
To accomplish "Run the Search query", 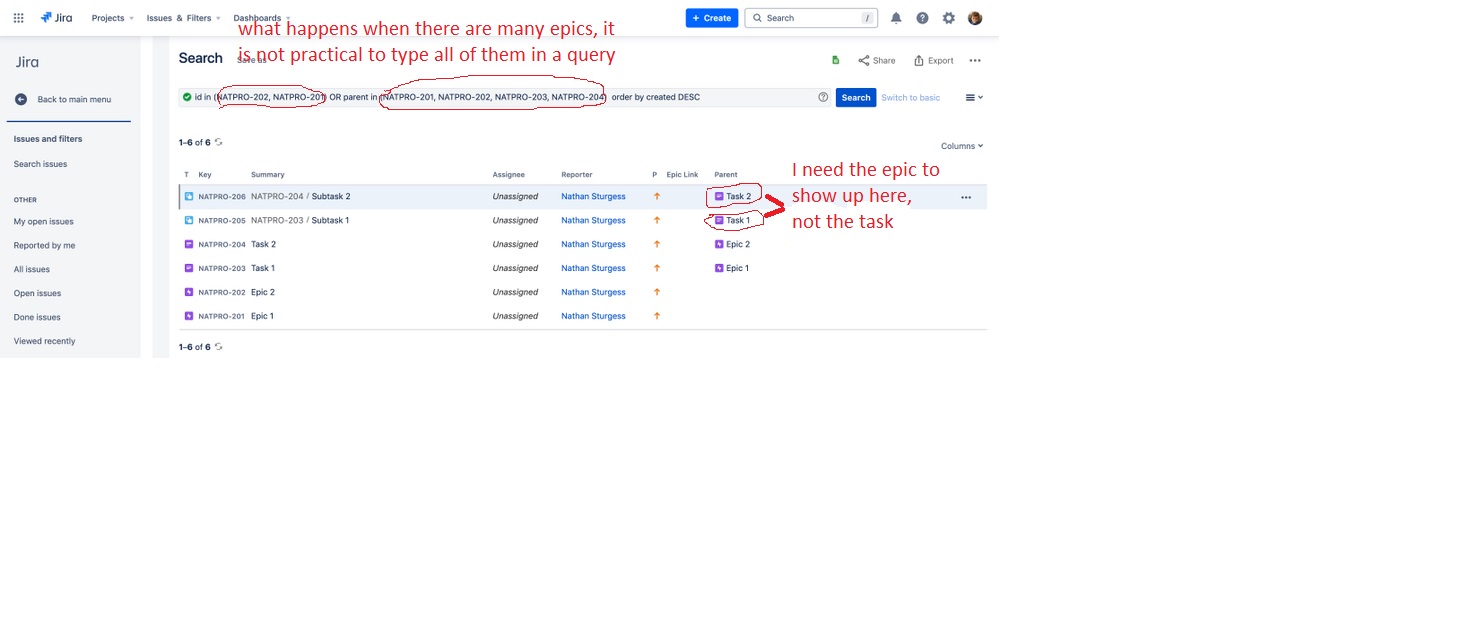I will tap(855, 97).
